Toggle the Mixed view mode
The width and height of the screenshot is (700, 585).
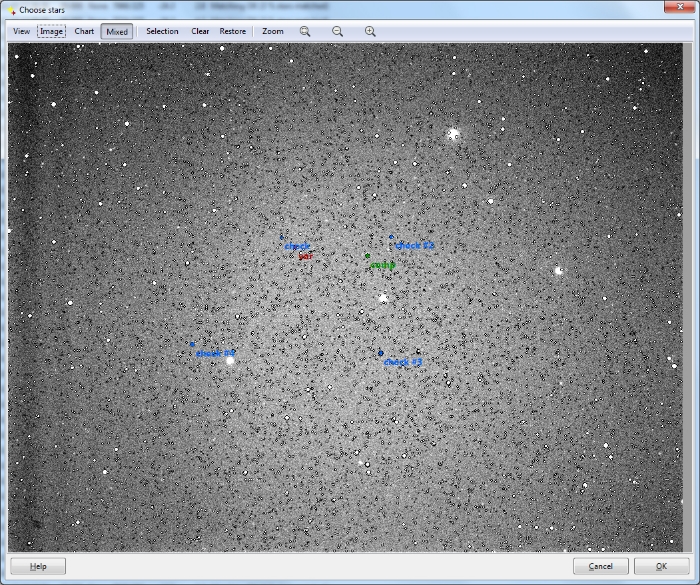pos(117,31)
